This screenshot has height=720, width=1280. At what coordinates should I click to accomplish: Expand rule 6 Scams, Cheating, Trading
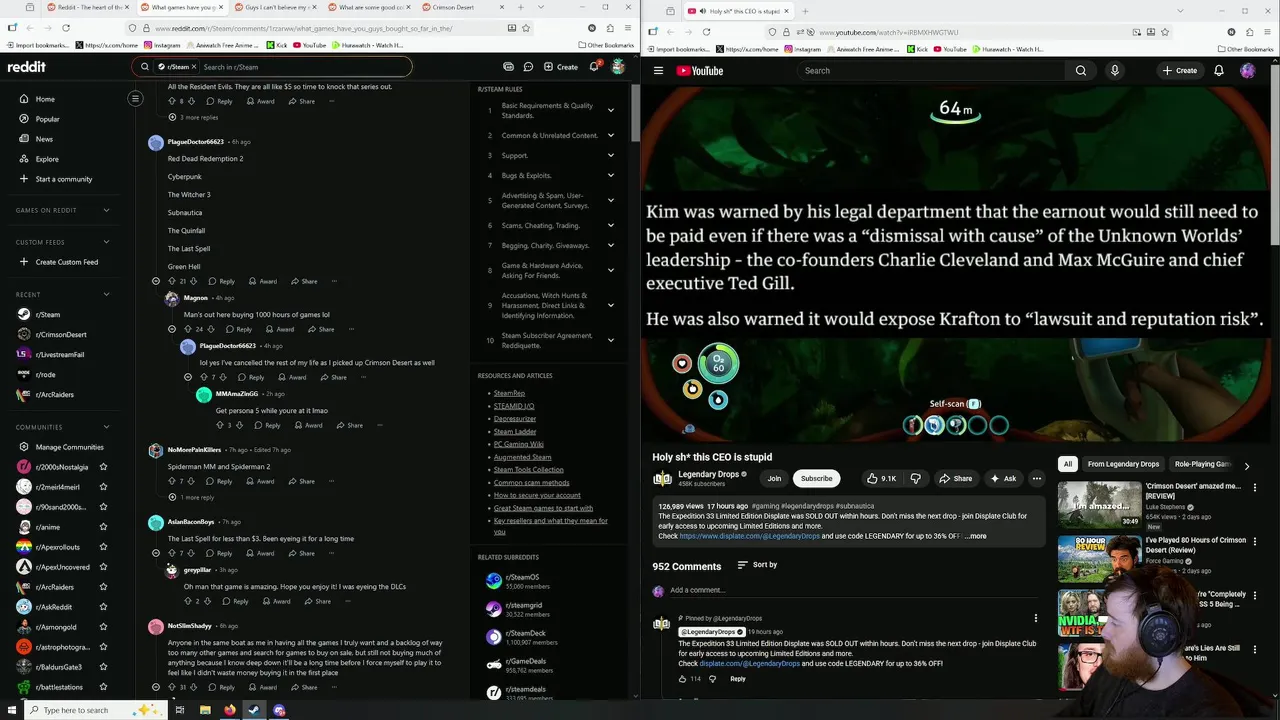[x=610, y=225]
